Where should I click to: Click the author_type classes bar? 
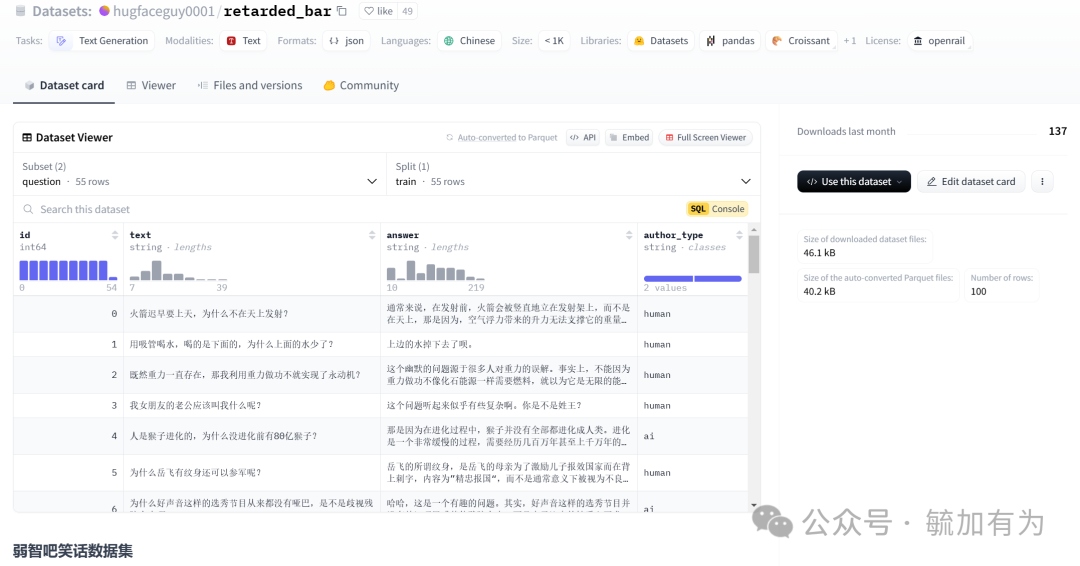tap(692, 279)
